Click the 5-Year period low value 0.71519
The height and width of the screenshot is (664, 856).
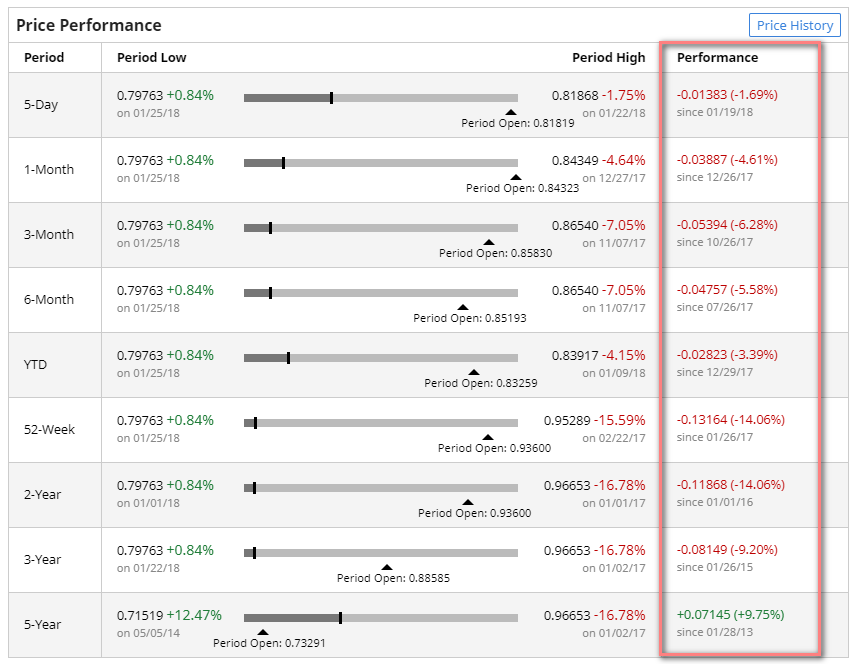click(140, 615)
